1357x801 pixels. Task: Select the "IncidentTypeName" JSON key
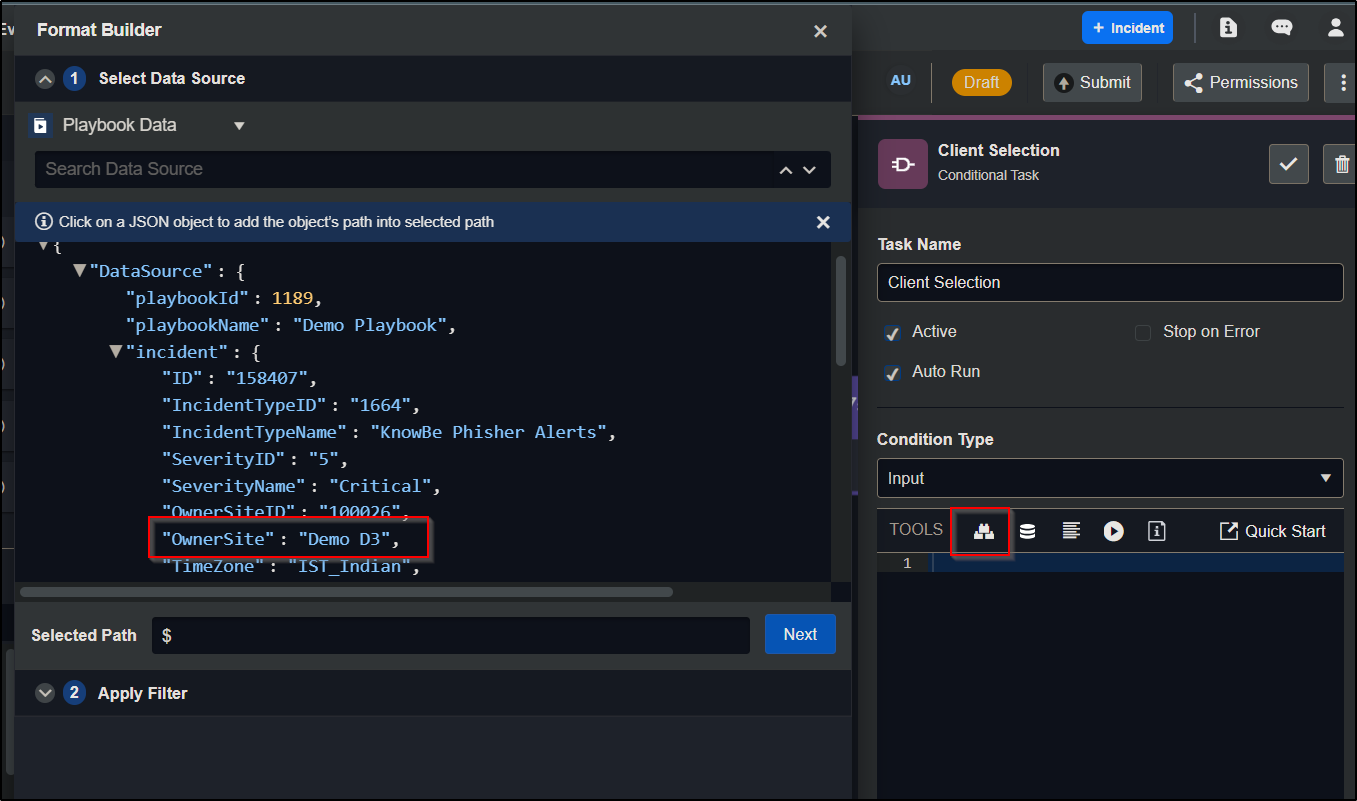253,432
